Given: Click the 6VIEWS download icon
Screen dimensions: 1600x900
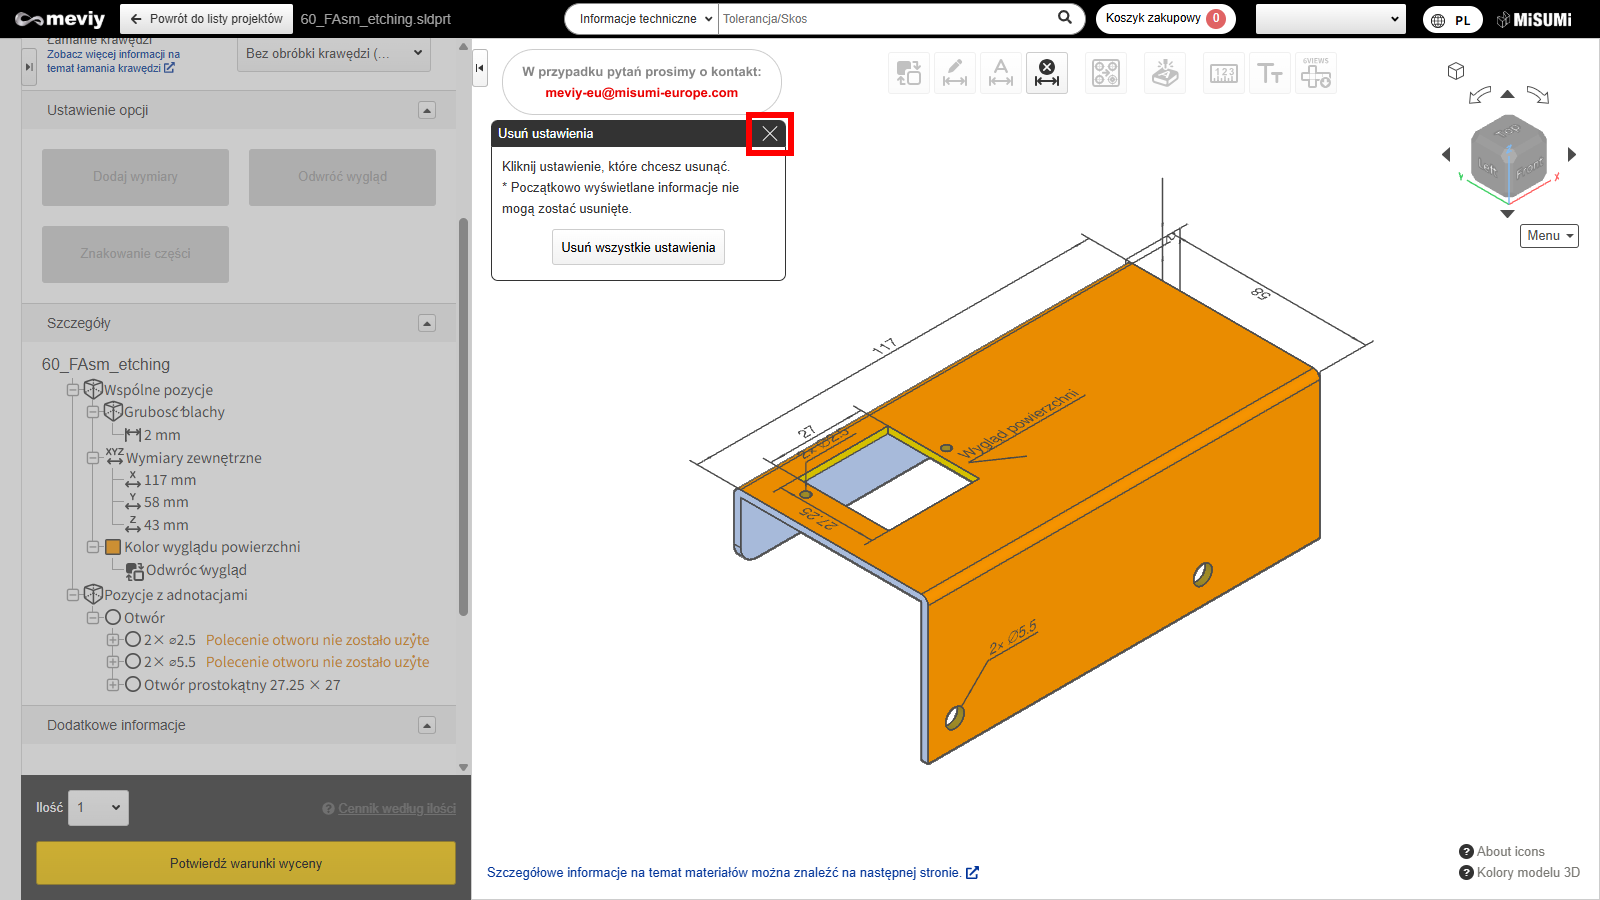Looking at the screenshot, I should point(1315,73).
